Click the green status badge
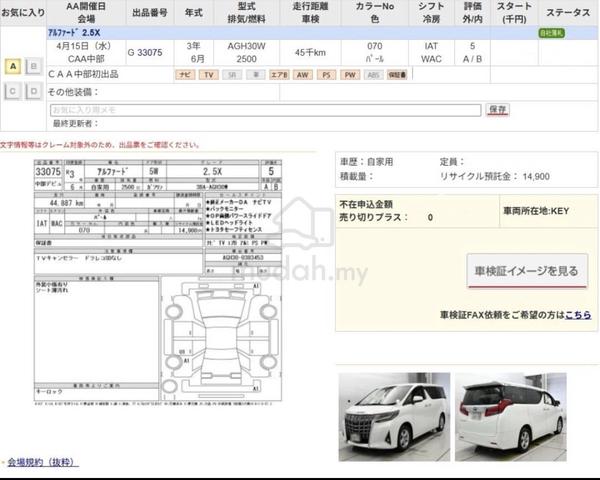 (x=551, y=33)
